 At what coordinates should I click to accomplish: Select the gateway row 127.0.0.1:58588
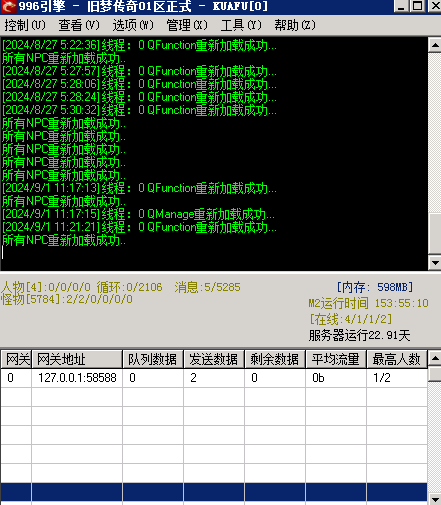point(214,378)
